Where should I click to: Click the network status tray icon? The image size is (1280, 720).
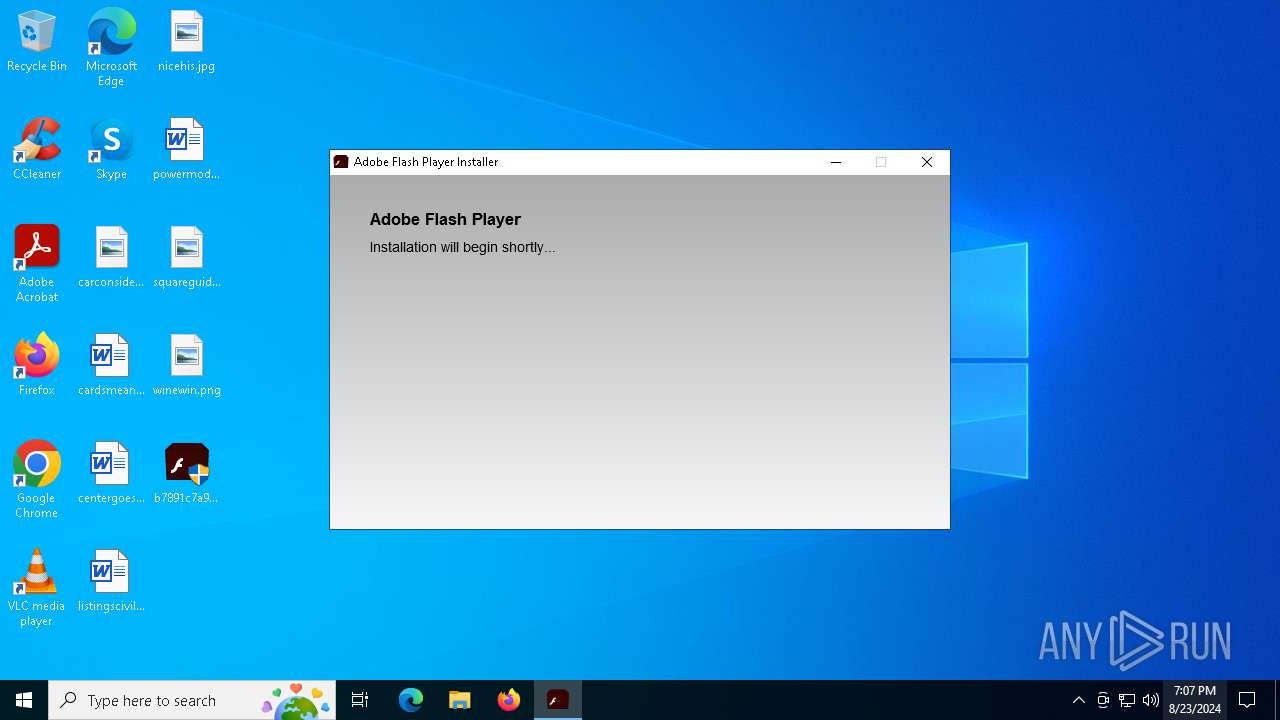1127,700
